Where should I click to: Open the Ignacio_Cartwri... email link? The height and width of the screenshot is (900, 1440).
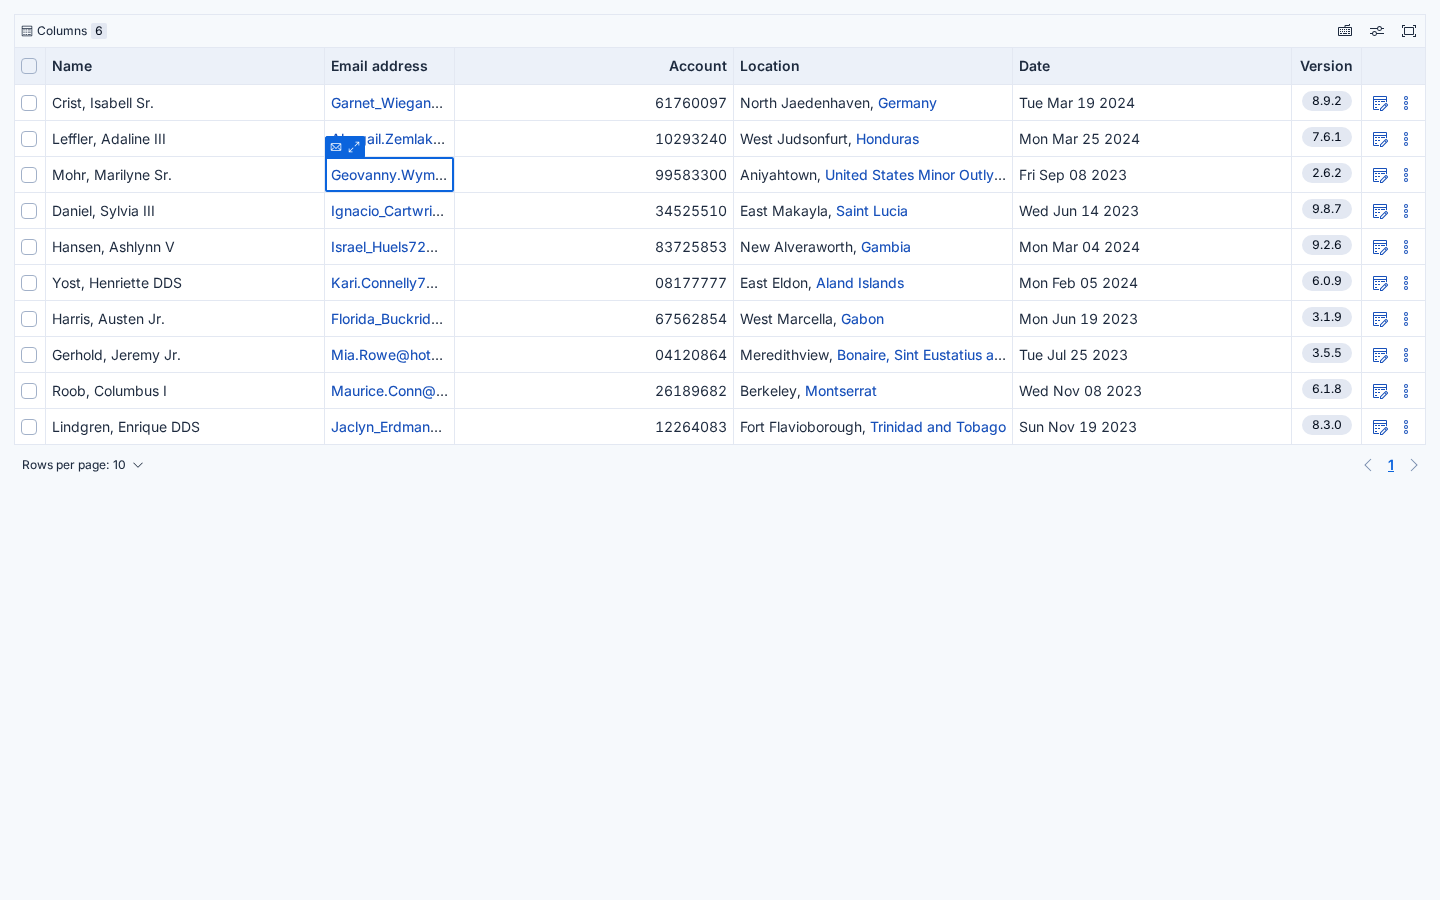(x=388, y=211)
